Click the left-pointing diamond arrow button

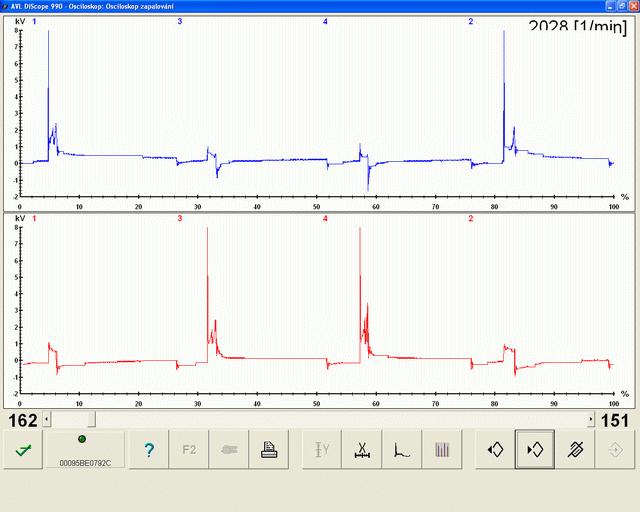point(494,450)
